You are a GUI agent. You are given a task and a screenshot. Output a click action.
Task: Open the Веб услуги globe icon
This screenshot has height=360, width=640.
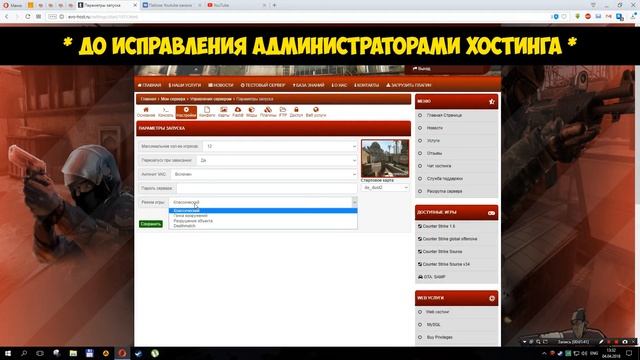click(316, 112)
